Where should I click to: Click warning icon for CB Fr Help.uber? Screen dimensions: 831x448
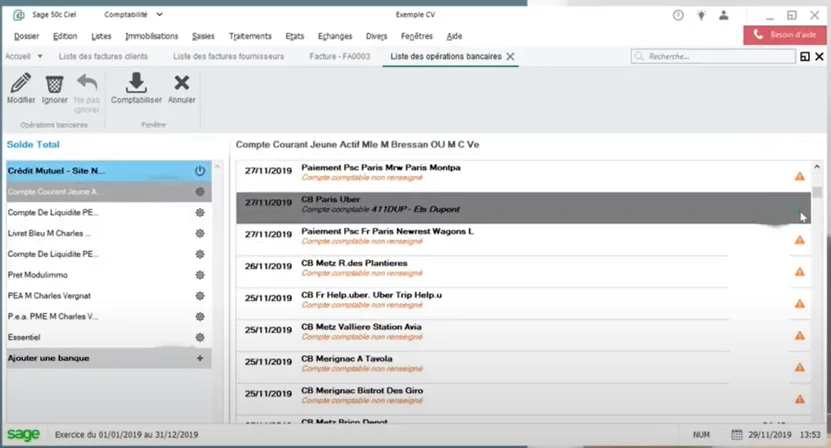800,304
